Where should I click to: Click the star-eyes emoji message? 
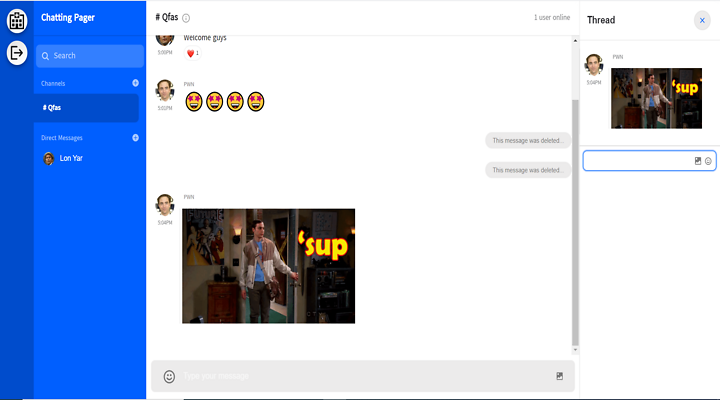click(x=225, y=101)
